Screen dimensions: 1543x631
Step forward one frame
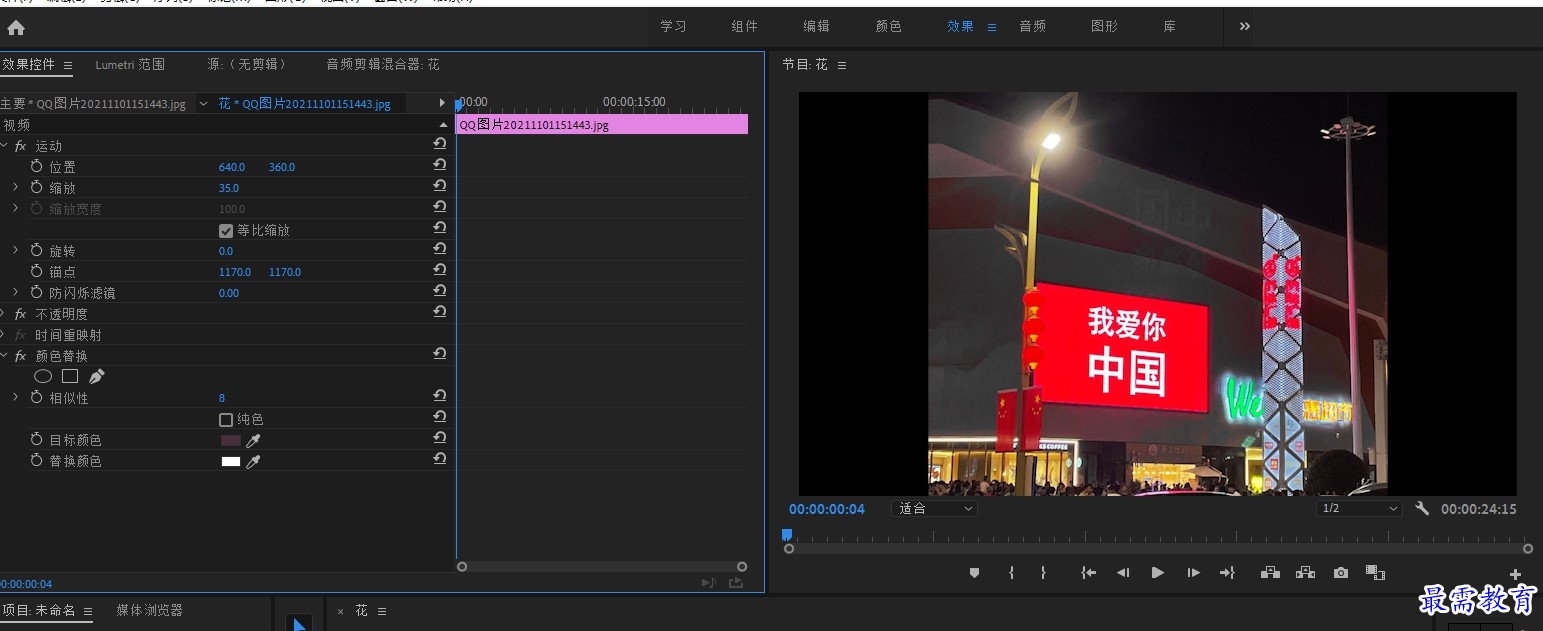pos(1193,573)
